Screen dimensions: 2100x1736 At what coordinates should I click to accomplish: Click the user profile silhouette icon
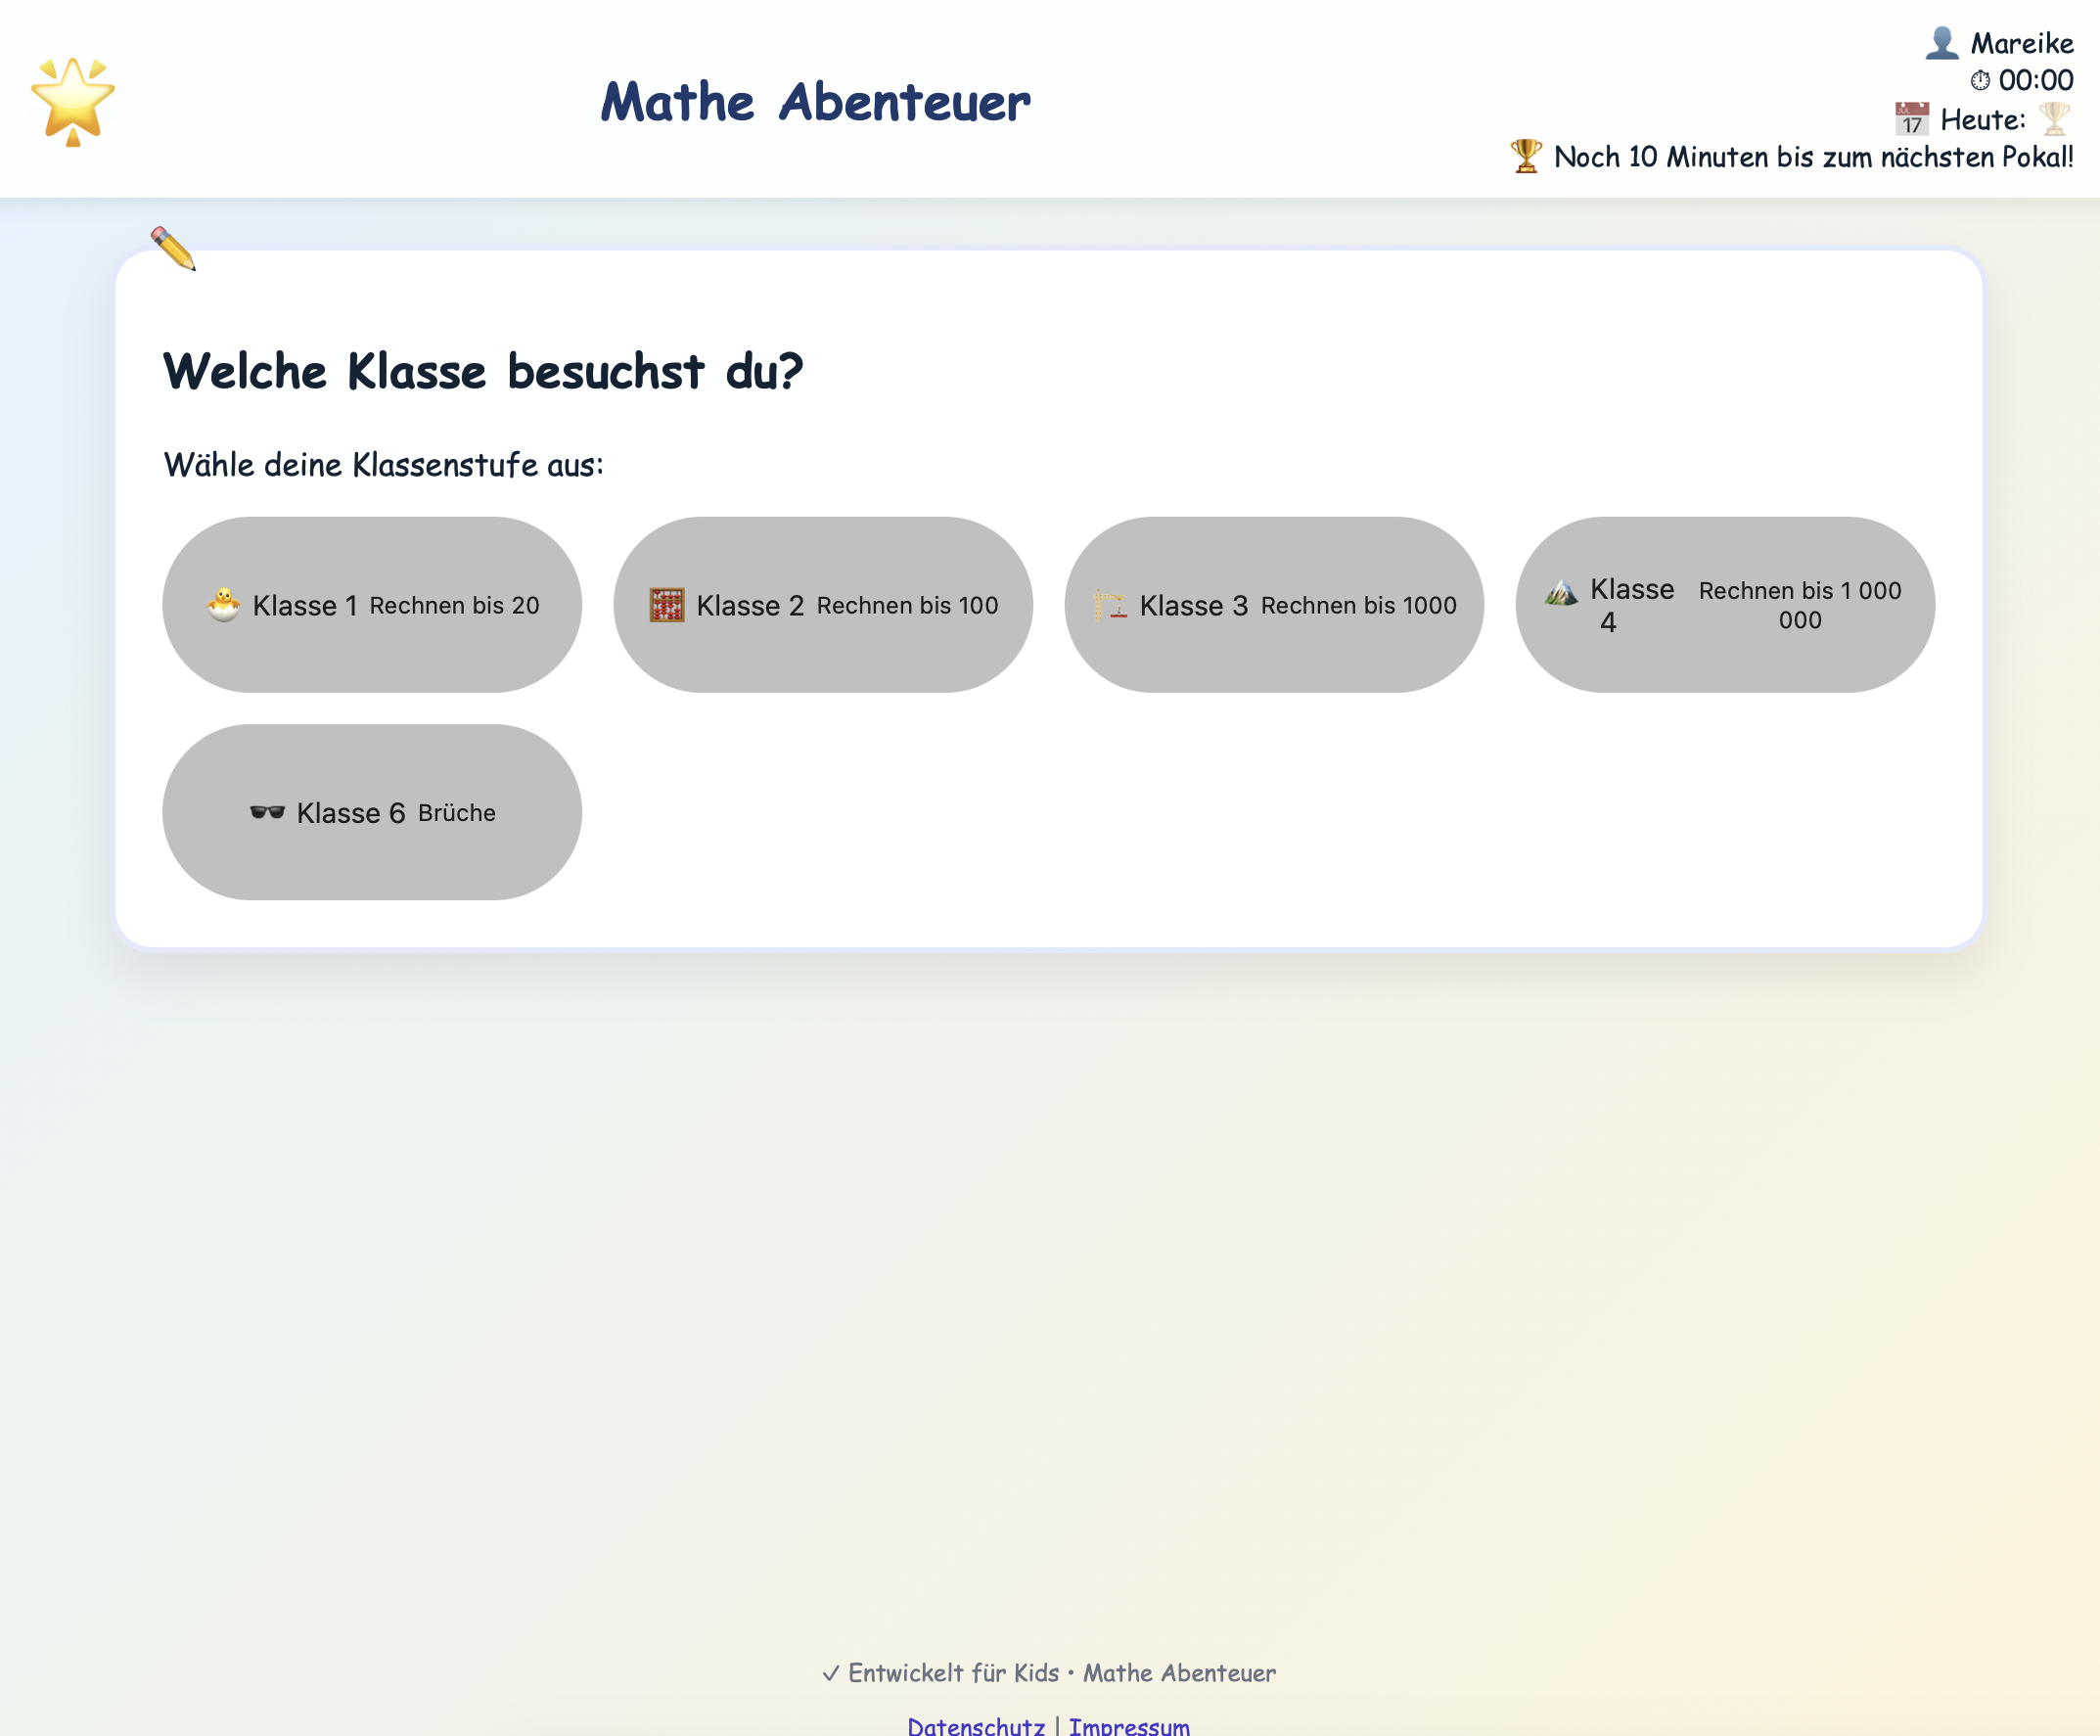tap(1941, 43)
